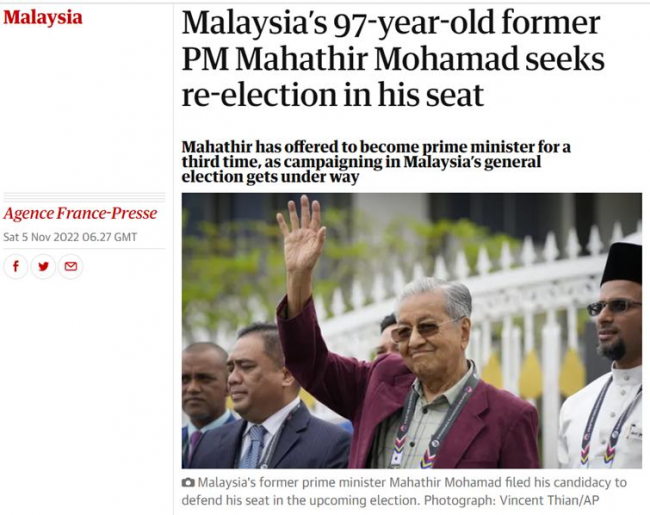Screen dimensions: 650x515
Task: Click the dotted divider above the byline
Action: point(82,197)
